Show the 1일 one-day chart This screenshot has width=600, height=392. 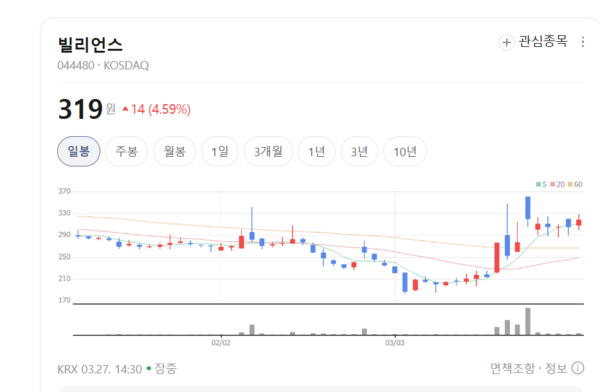click(x=220, y=151)
